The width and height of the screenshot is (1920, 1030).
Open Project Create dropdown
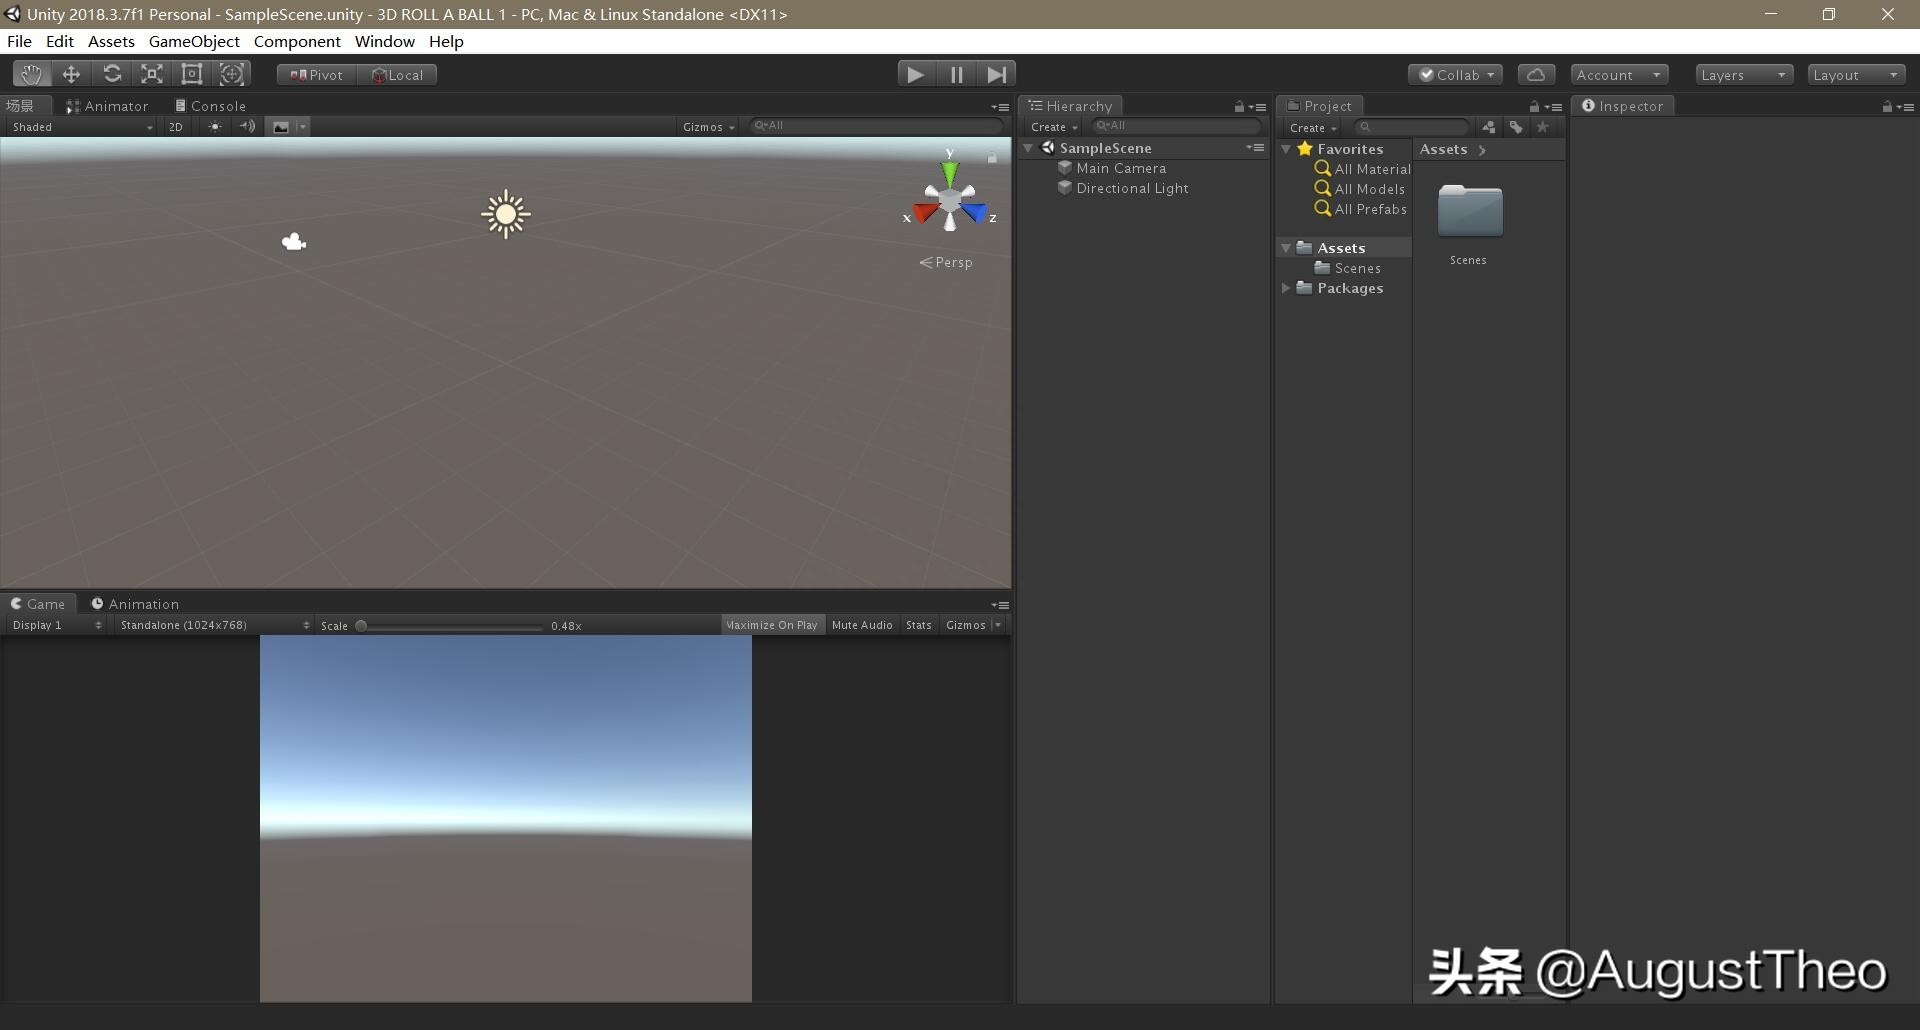tap(1313, 128)
